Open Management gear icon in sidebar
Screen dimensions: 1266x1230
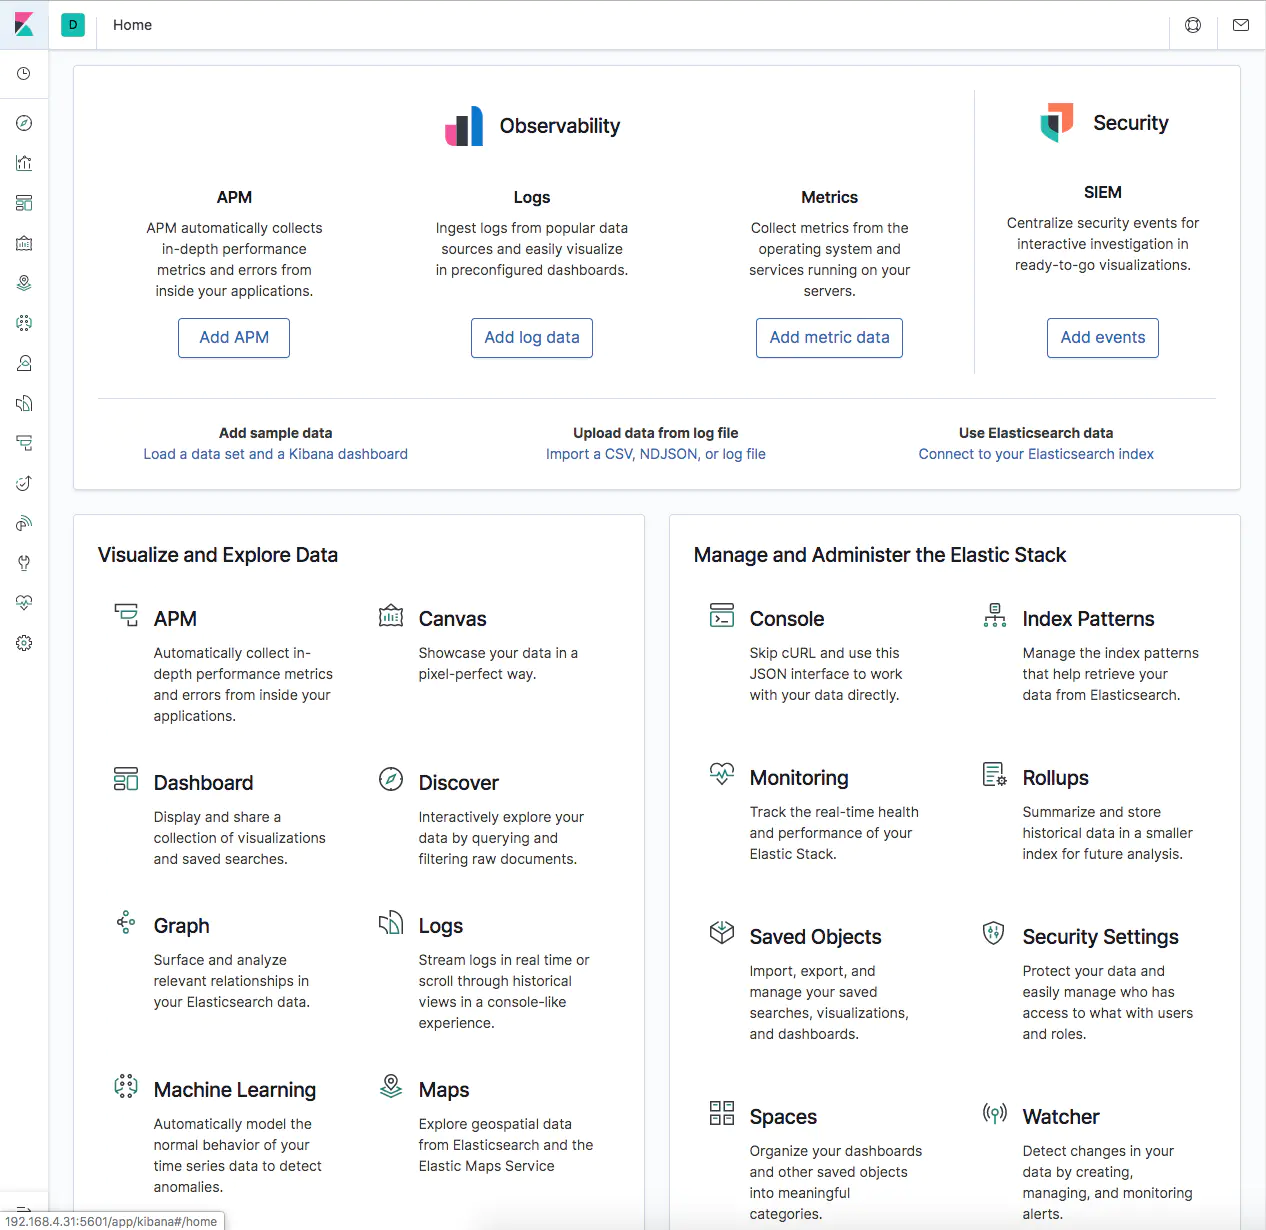(24, 643)
